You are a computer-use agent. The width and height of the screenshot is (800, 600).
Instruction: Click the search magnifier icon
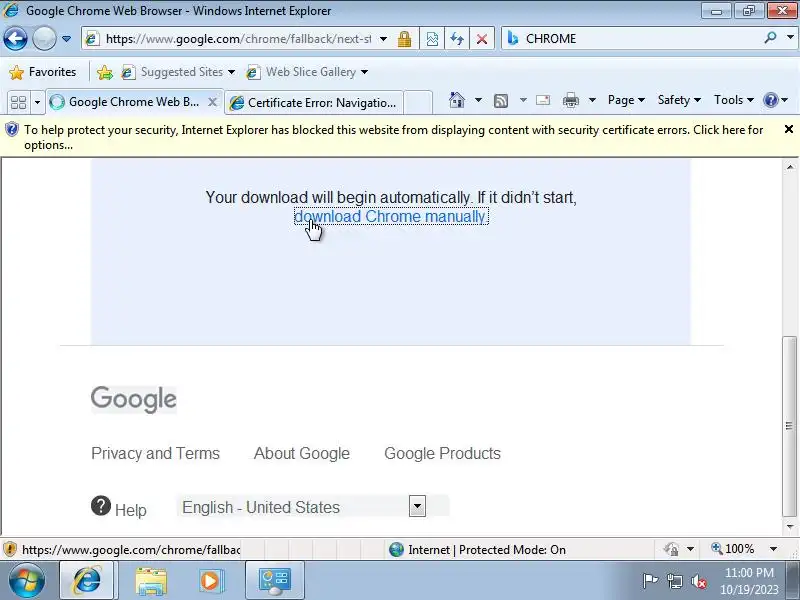770,38
